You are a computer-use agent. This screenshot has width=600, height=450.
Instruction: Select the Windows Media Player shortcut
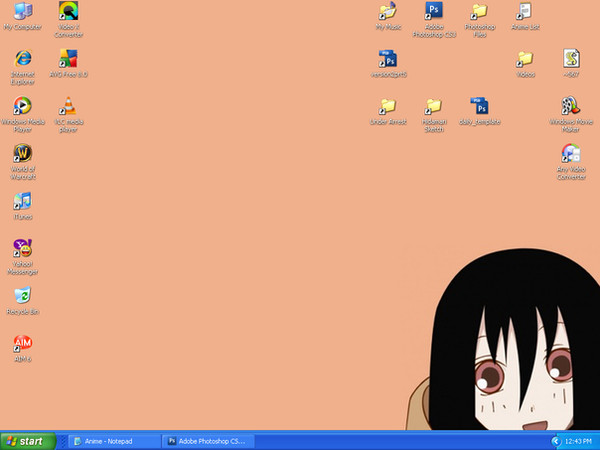[22, 106]
